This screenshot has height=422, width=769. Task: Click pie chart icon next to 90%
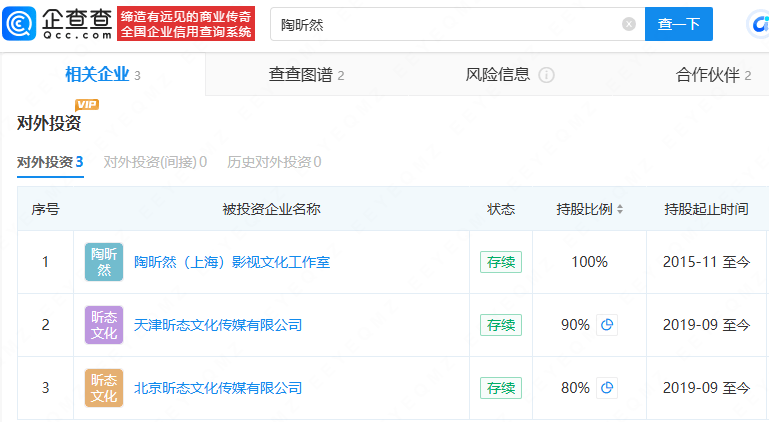point(607,325)
